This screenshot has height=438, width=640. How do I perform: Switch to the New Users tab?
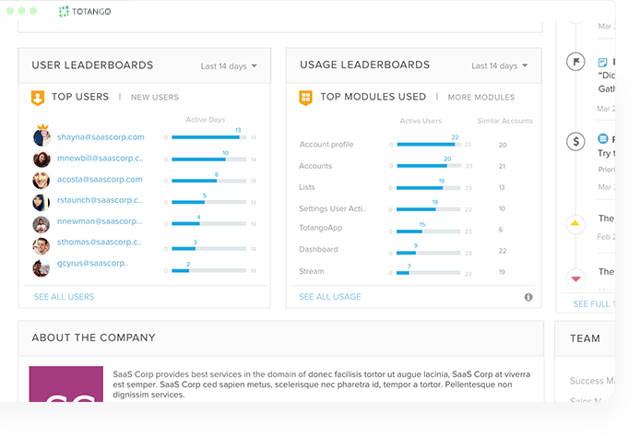(x=155, y=97)
